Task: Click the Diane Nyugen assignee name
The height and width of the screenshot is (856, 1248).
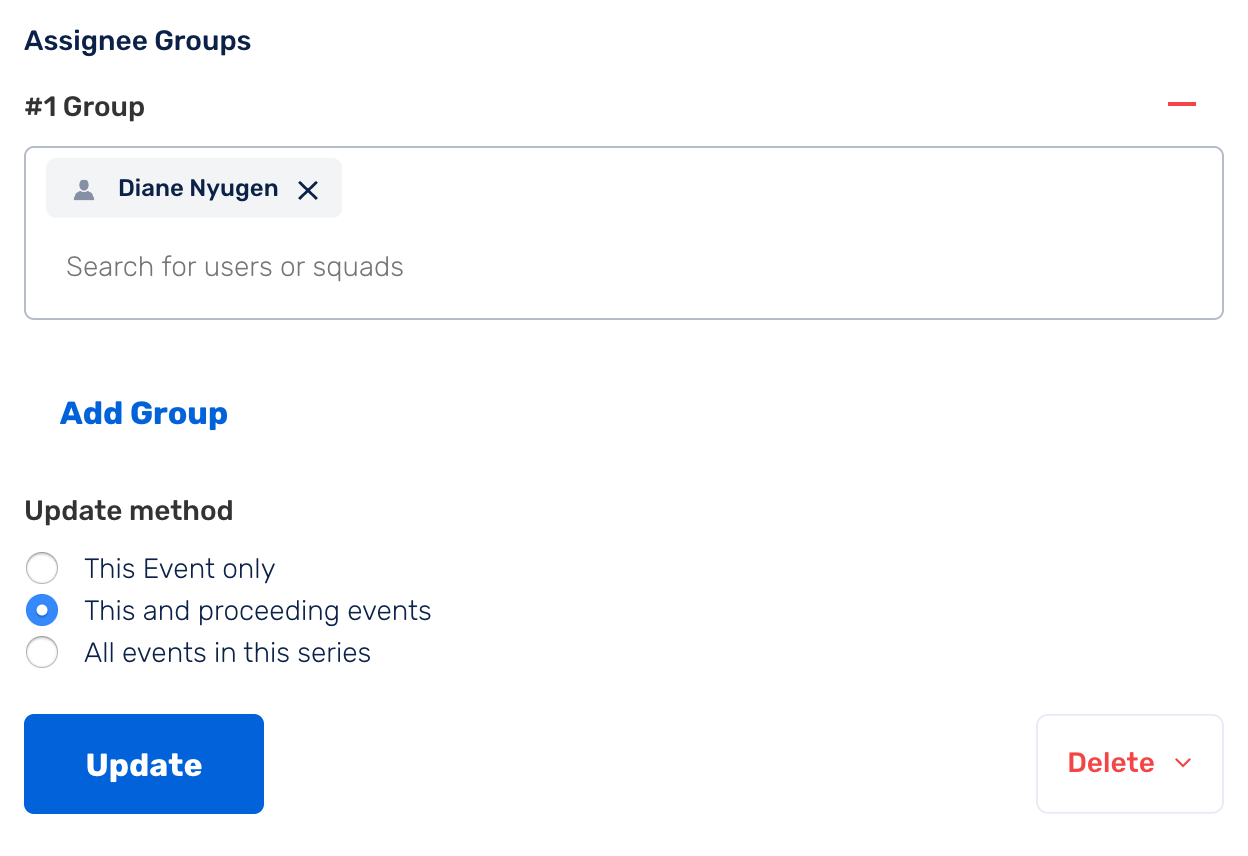Action: pyautogui.click(x=198, y=188)
